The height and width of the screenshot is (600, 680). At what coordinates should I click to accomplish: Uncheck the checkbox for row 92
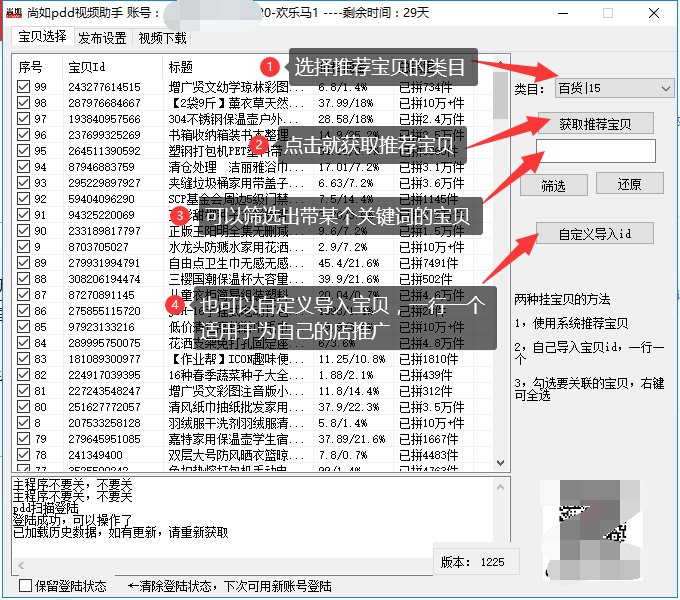tap(23, 199)
